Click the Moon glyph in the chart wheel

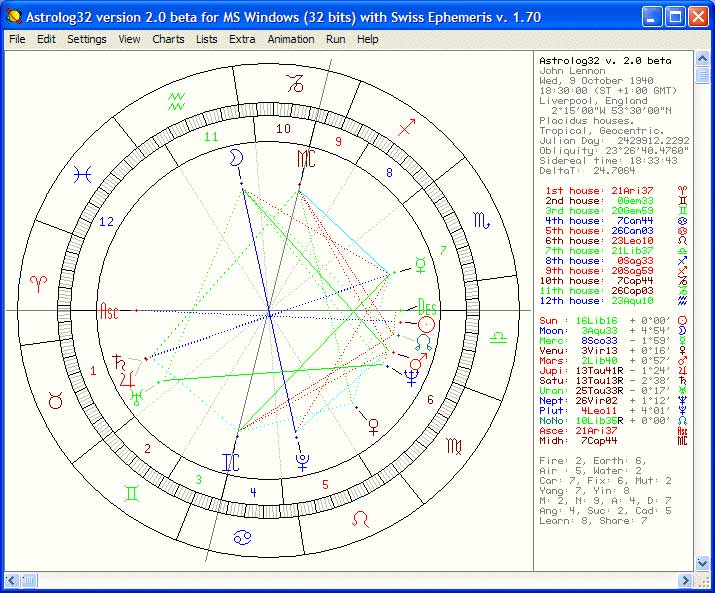[x=236, y=157]
